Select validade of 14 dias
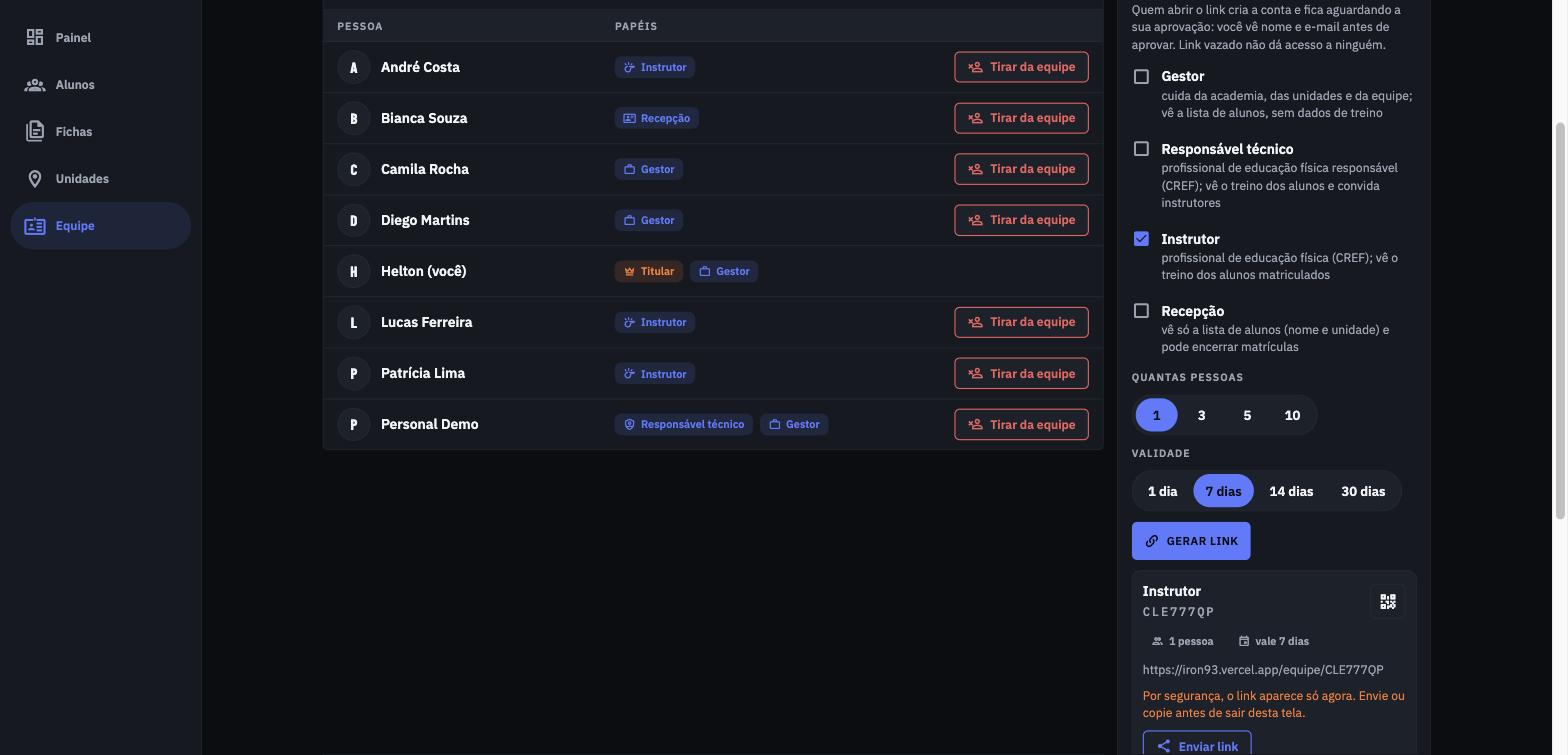The height and width of the screenshot is (755, 1568). [1291, 491]
